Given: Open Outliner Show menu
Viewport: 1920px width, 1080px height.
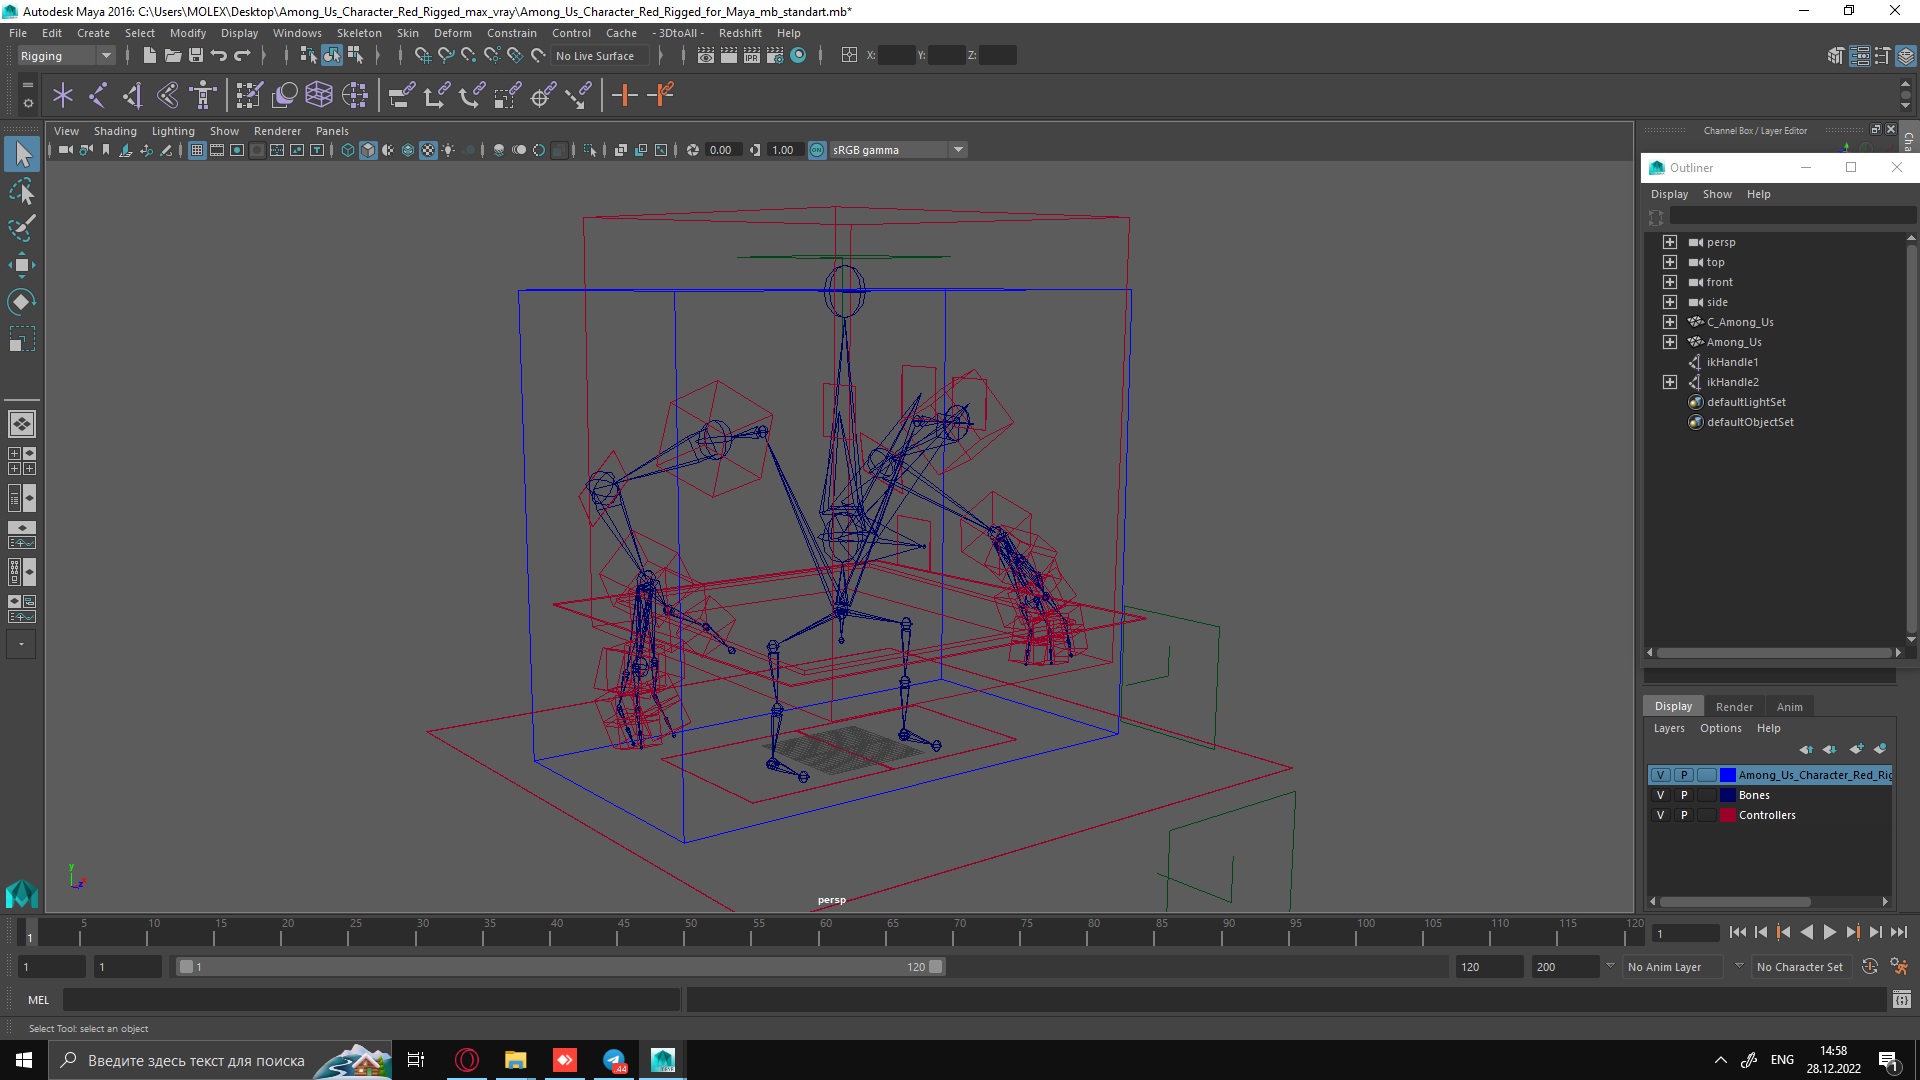Looking at the screenshot, I should (x=1717, y=194).
